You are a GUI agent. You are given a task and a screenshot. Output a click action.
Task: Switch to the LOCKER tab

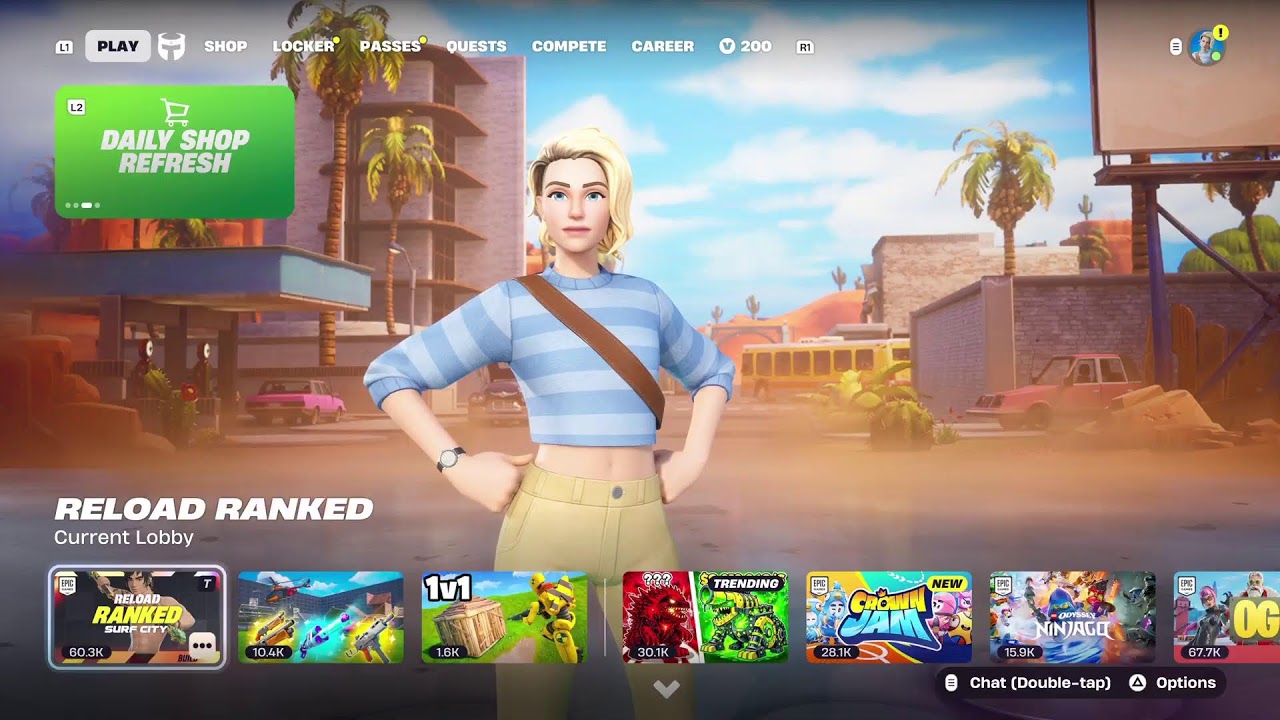pyautogui.click(x=304, y=46)
